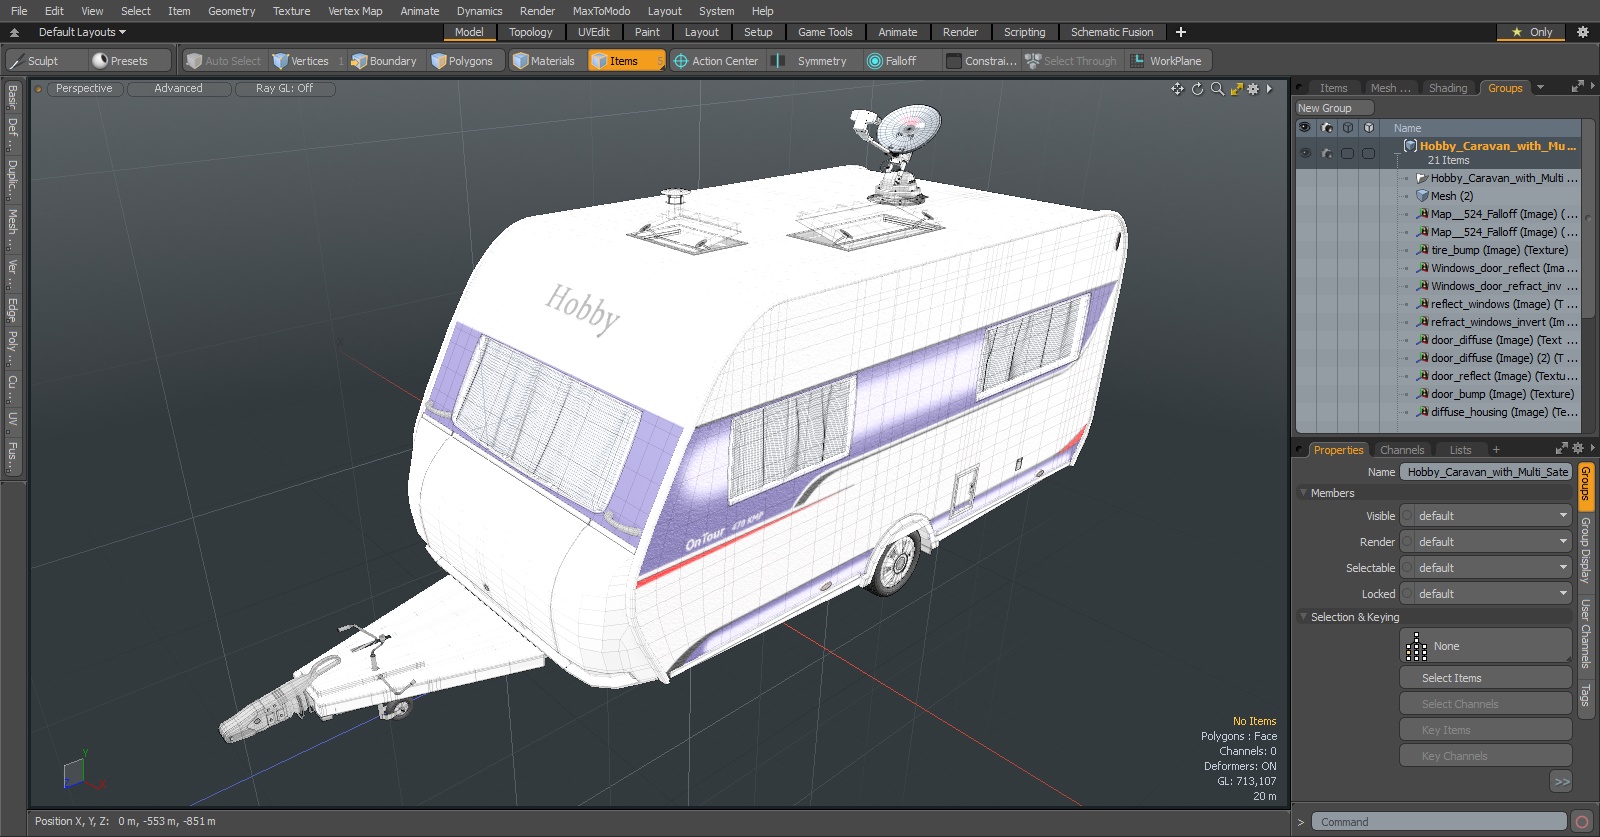Click Select Channels button
The height and width of the screenshot is (837, 1600).
point(1486,704)
